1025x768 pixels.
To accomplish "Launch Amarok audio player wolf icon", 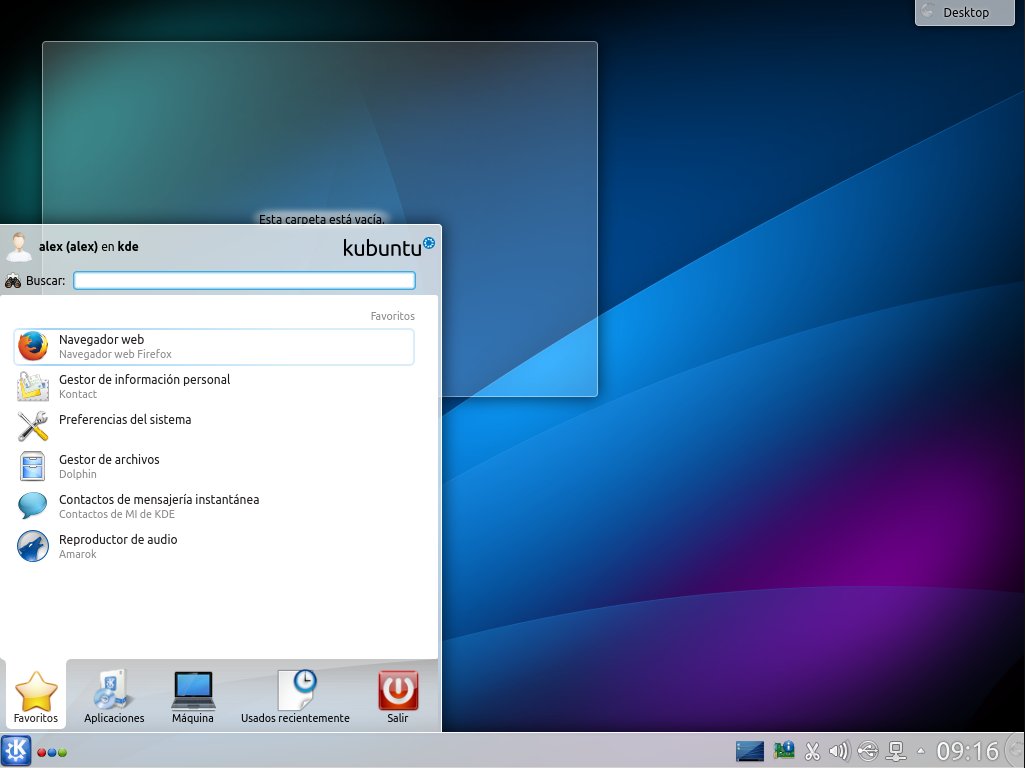I will (x=33, y=546).
